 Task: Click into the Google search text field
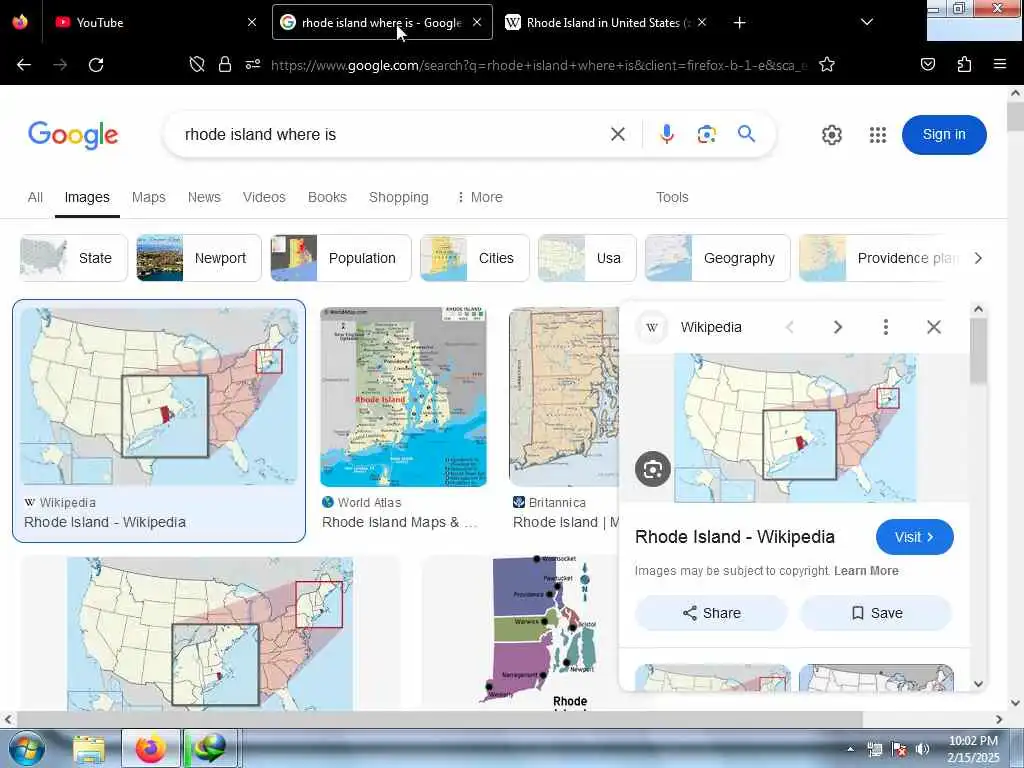click(x=392, y=135)
